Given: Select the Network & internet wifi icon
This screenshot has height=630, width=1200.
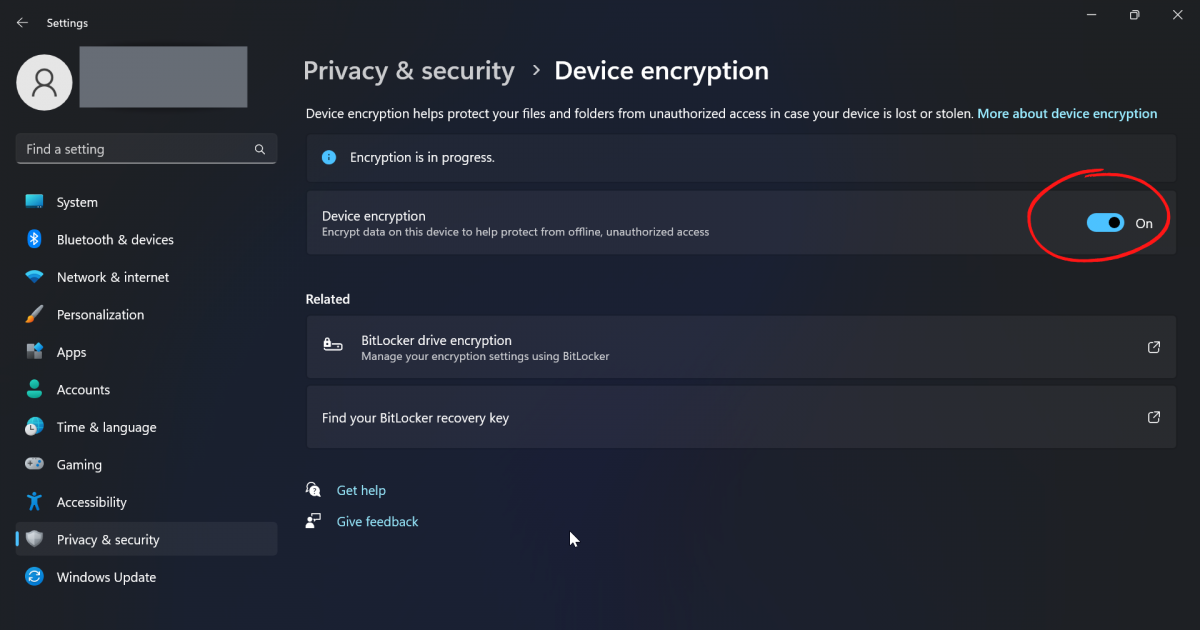Looking at the screenshot, I should click(x=35, y=277).
